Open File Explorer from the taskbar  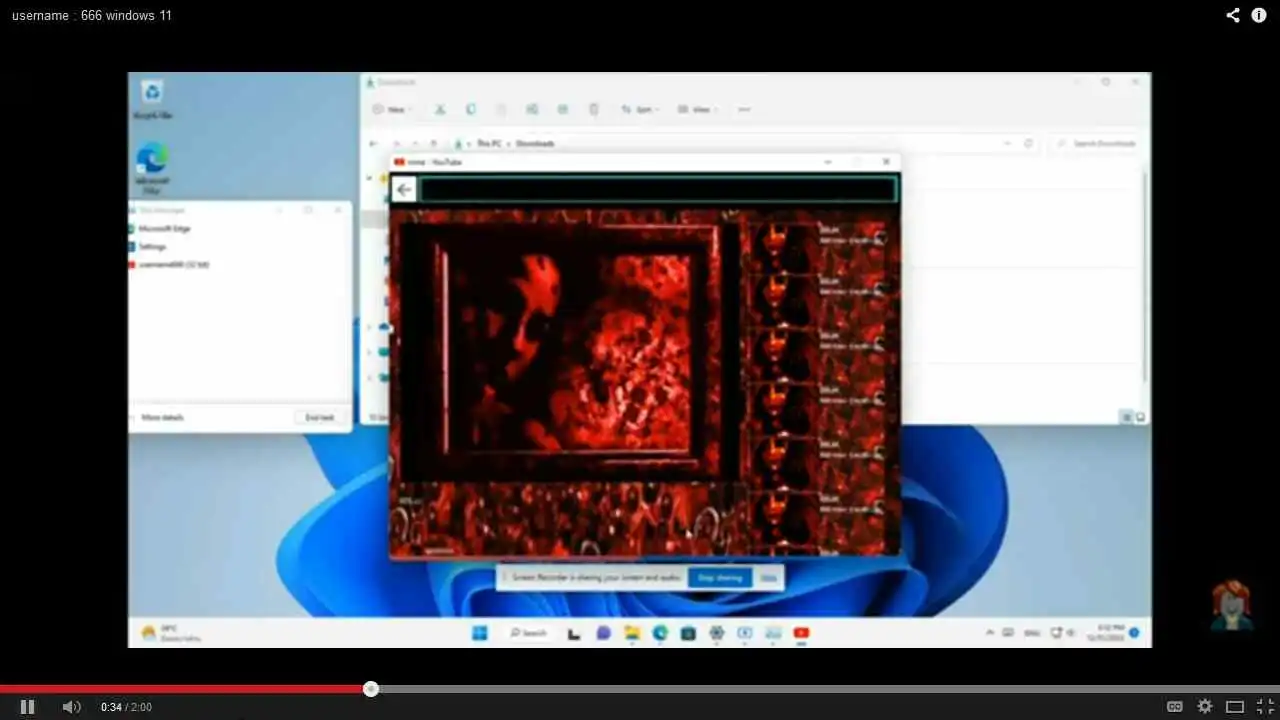click(x=632, y=633)
